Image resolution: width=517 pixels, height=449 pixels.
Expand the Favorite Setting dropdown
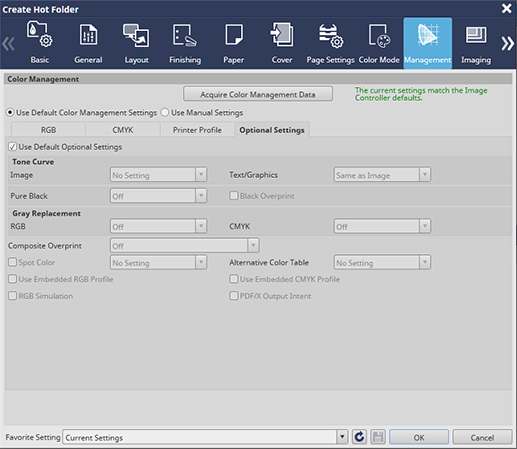pos(342,437)
